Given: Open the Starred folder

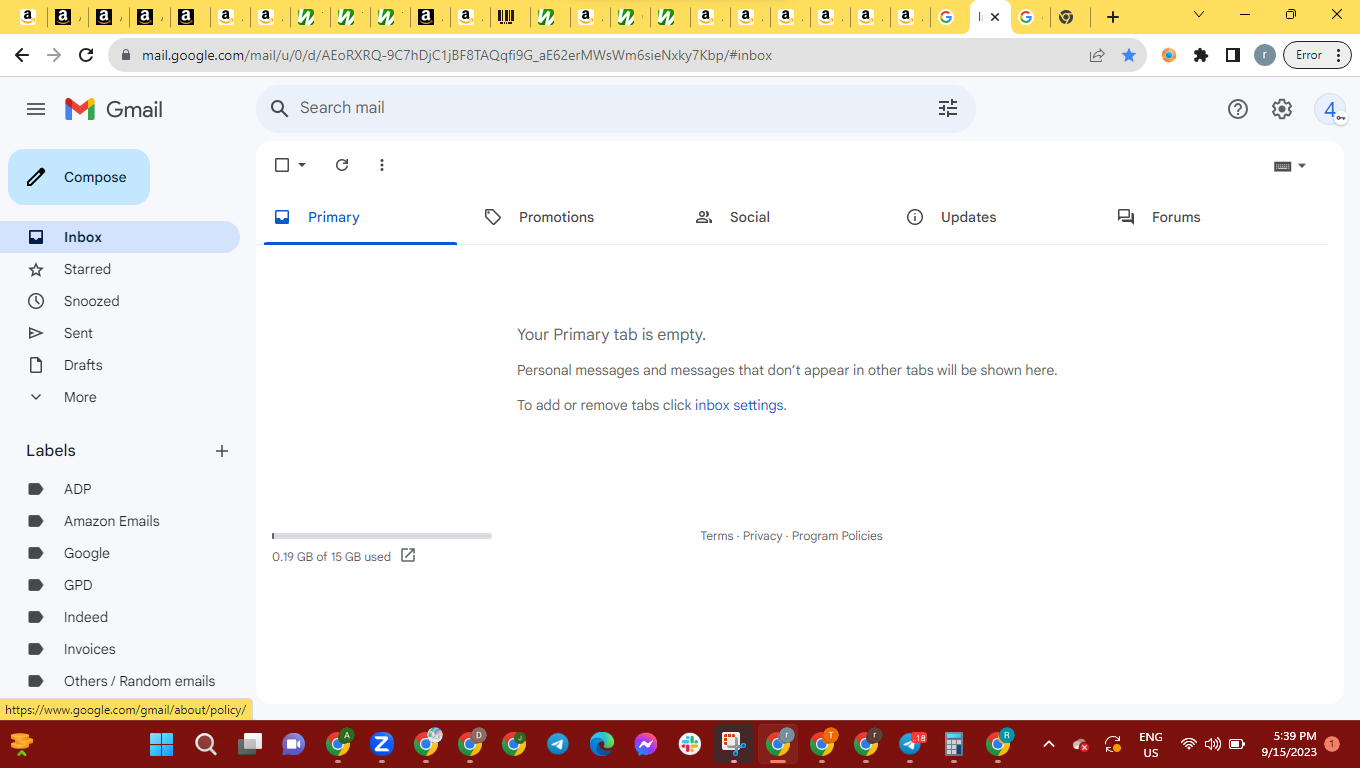Looking at the screenshot, I should point(120,269).
